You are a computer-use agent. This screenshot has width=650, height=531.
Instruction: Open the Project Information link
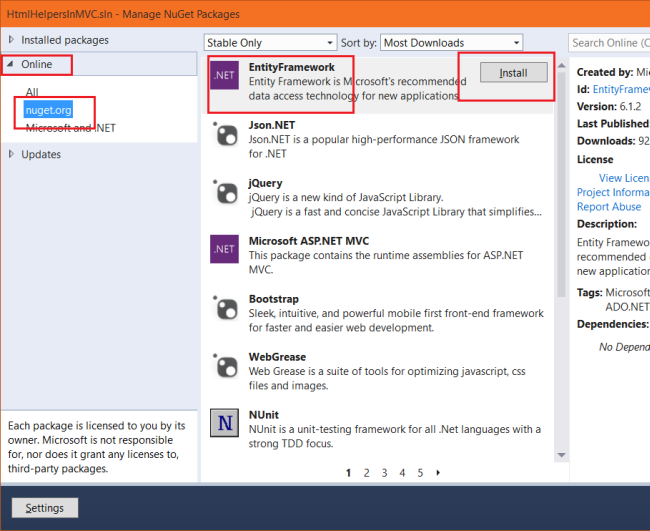(613, 192)
